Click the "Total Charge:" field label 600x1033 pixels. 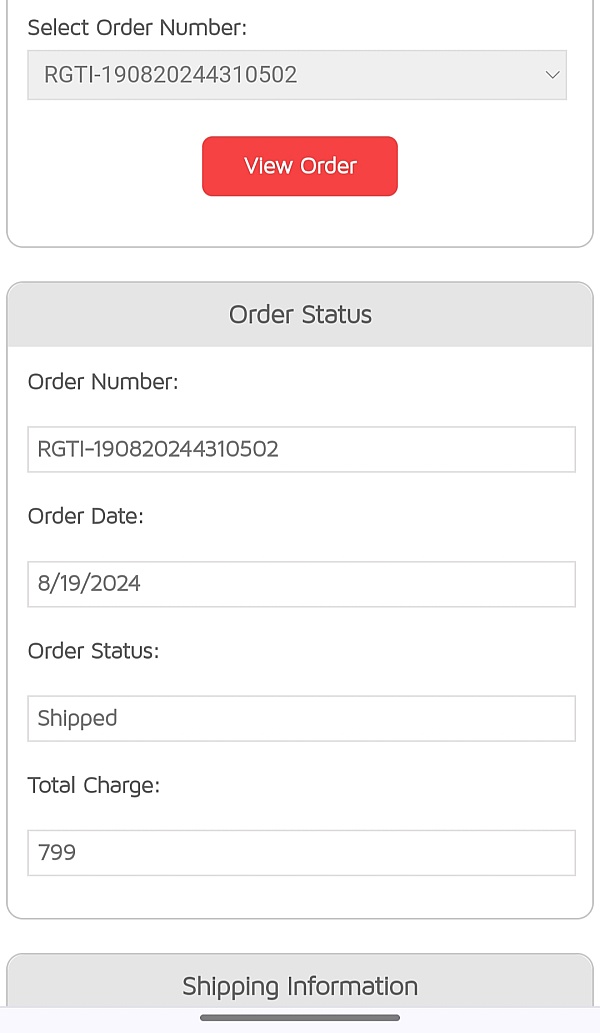94,786
